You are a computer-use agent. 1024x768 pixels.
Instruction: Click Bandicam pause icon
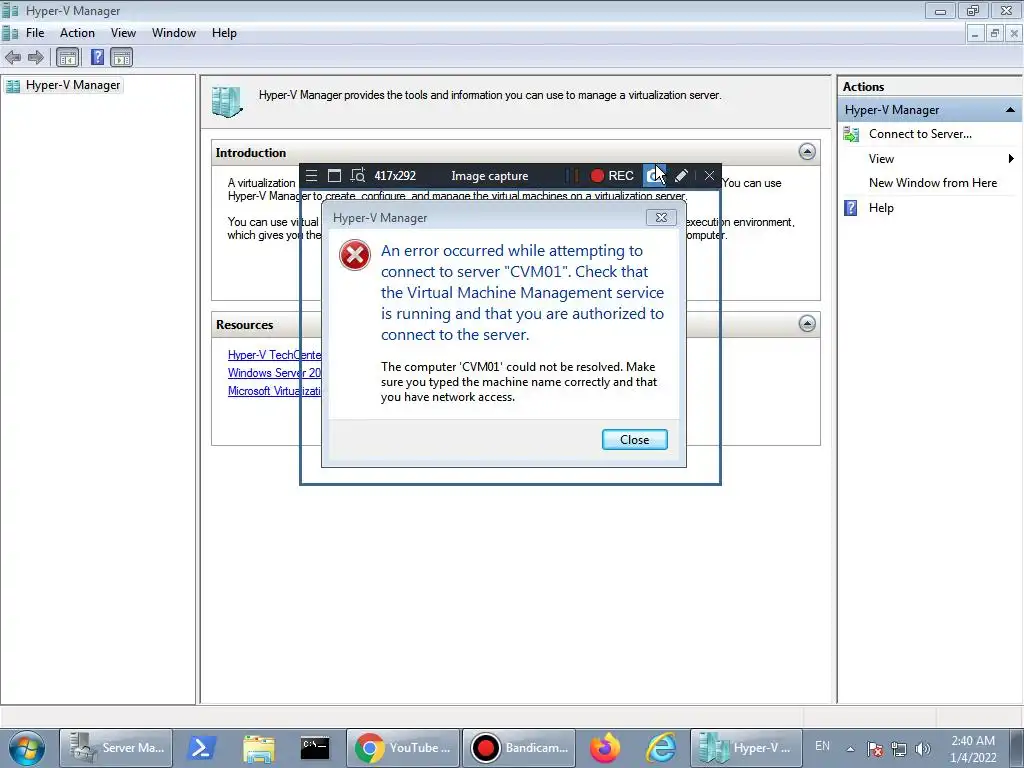572,176
